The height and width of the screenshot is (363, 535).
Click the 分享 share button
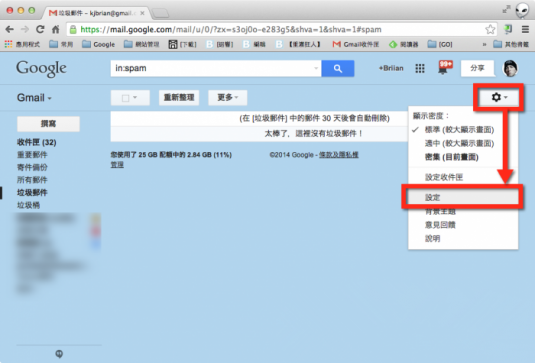point(477,68)
